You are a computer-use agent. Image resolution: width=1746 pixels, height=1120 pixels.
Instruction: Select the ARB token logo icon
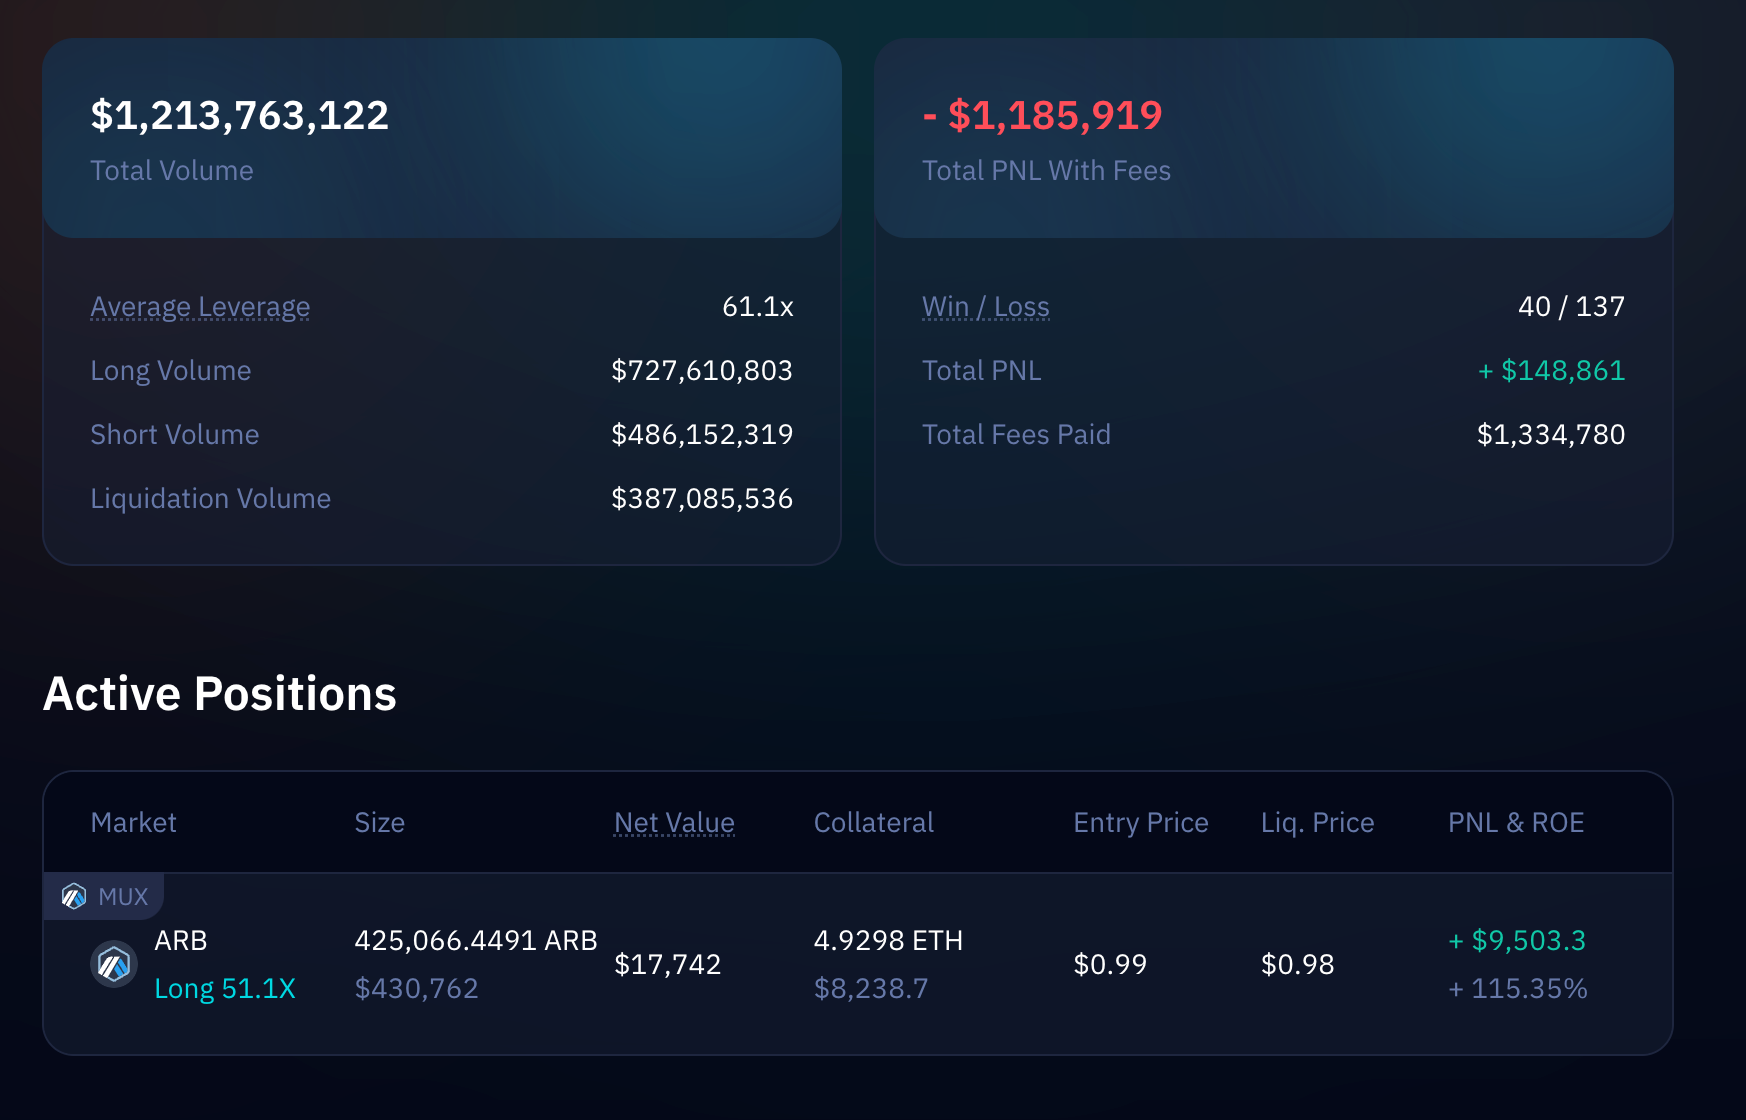pos(114,964)
